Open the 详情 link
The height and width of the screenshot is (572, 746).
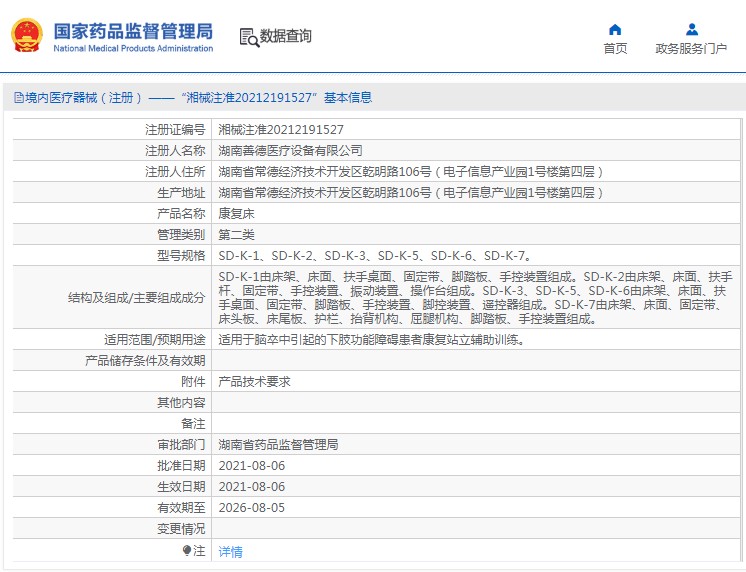pyautogui.click(x=230, y=552)
